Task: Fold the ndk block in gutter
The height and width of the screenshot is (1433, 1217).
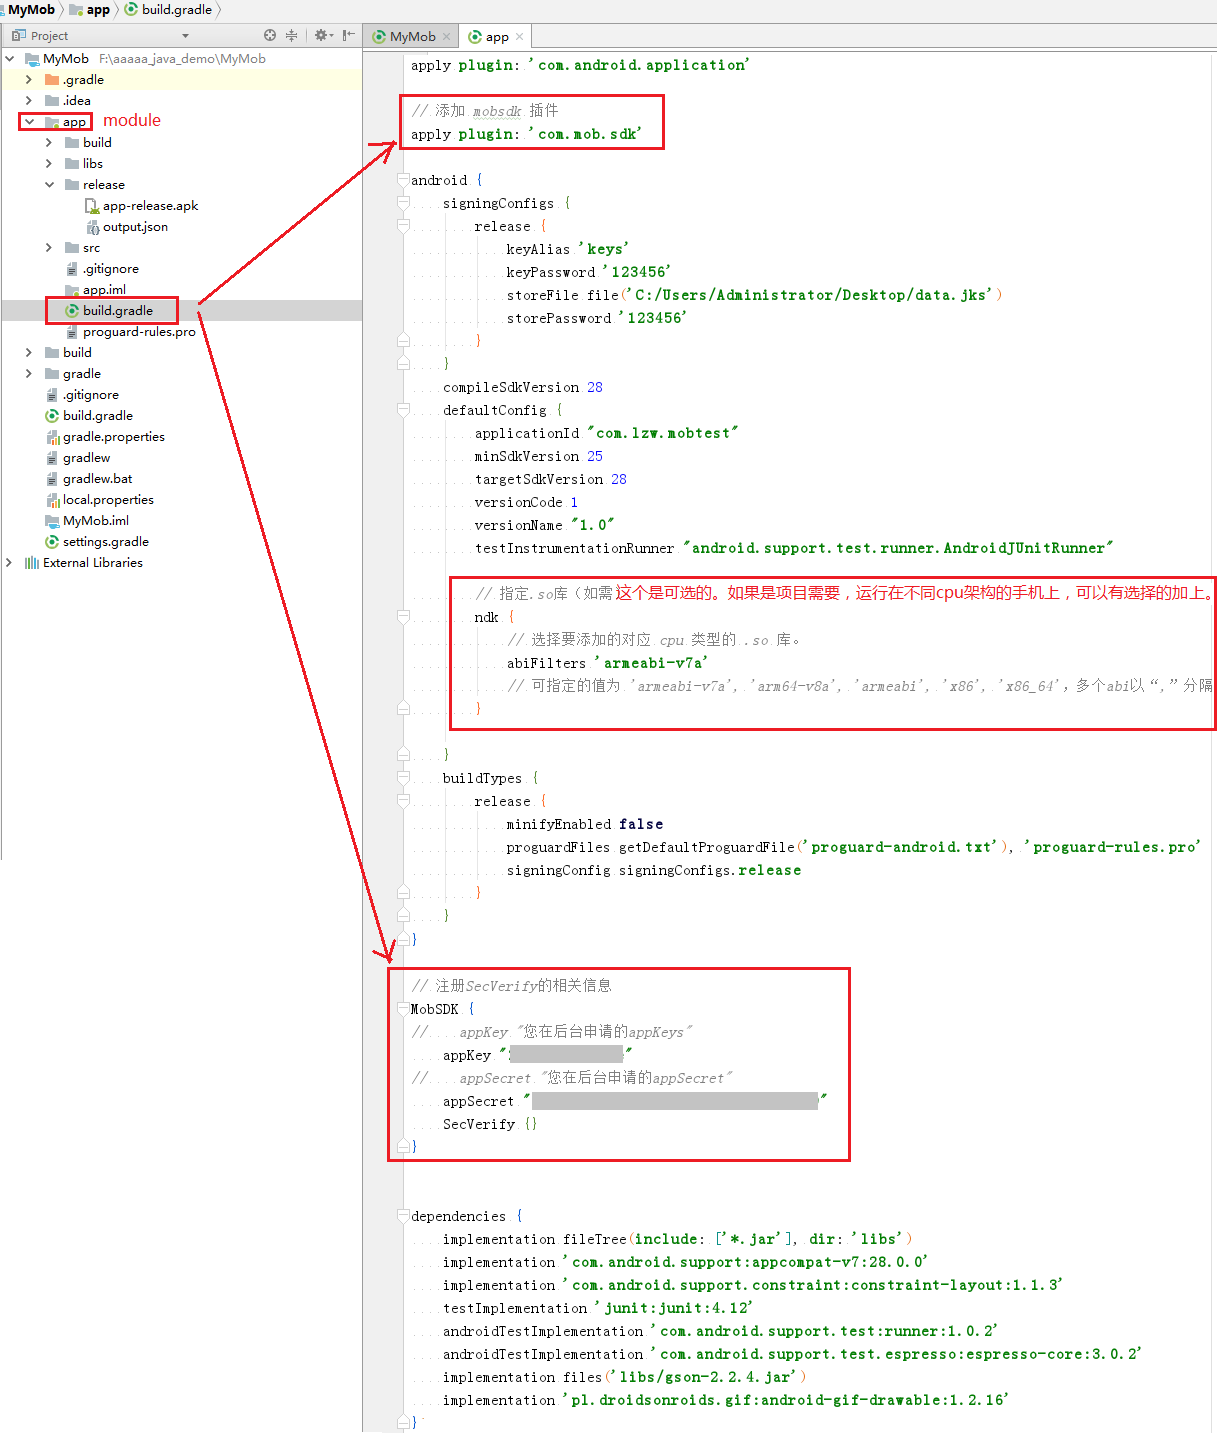Action: pos(403,617)
